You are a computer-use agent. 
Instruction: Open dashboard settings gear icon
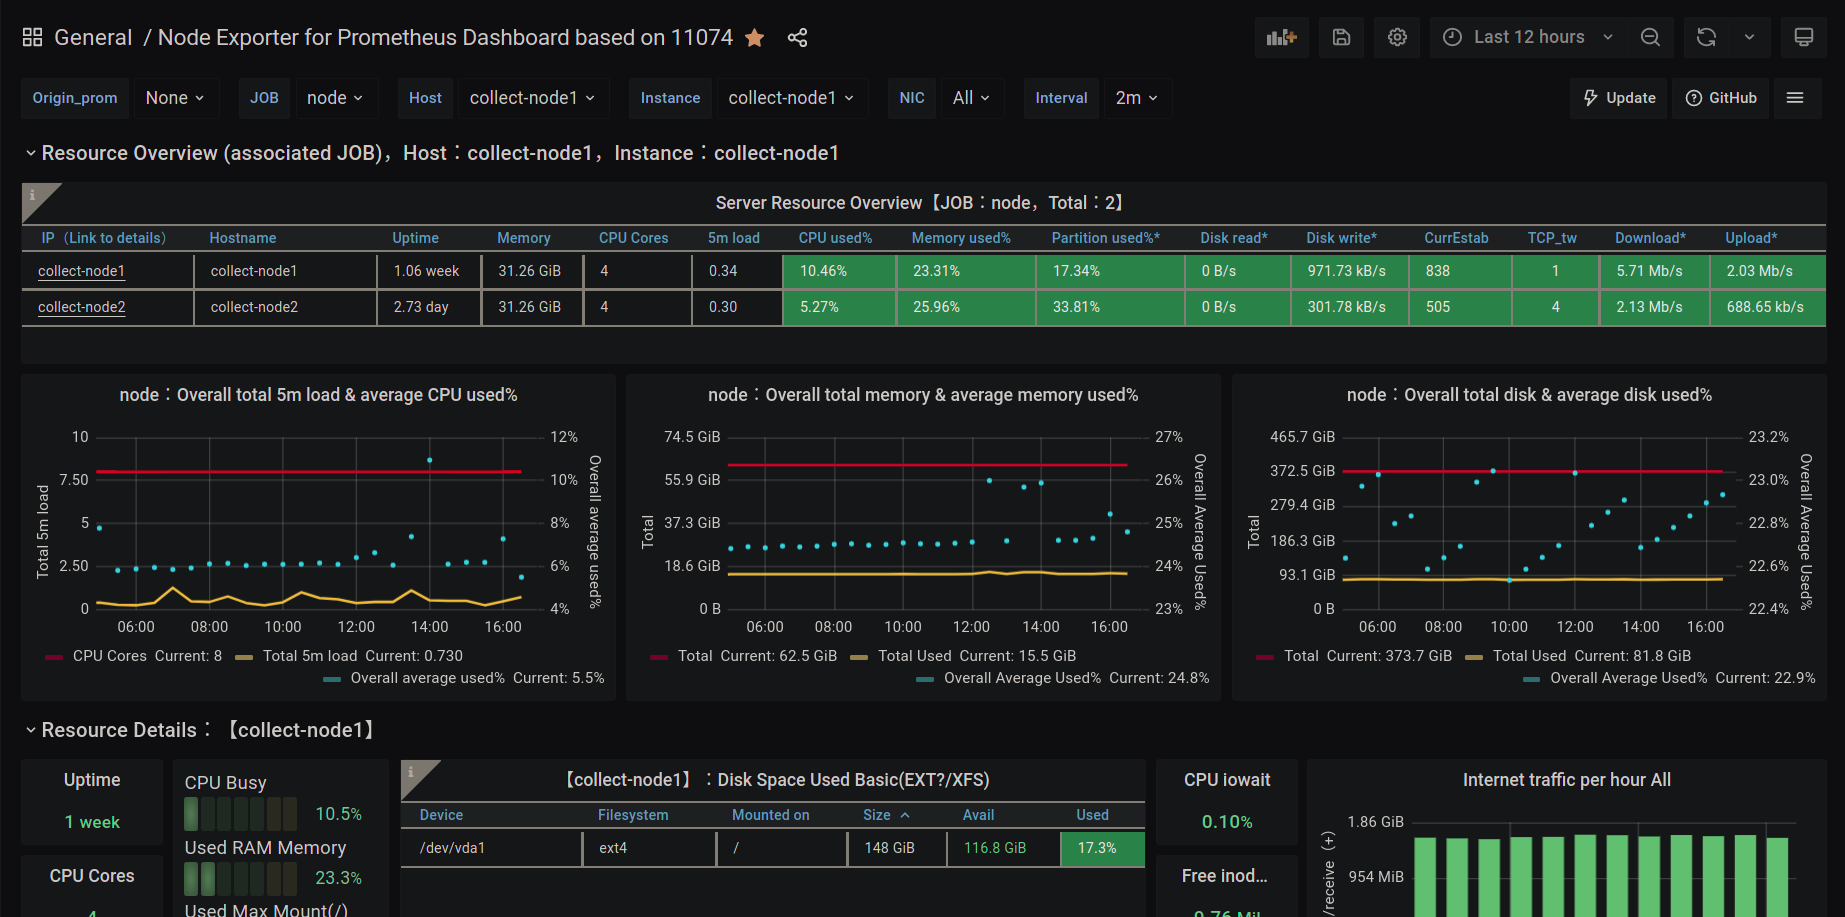pos(1397,37)
